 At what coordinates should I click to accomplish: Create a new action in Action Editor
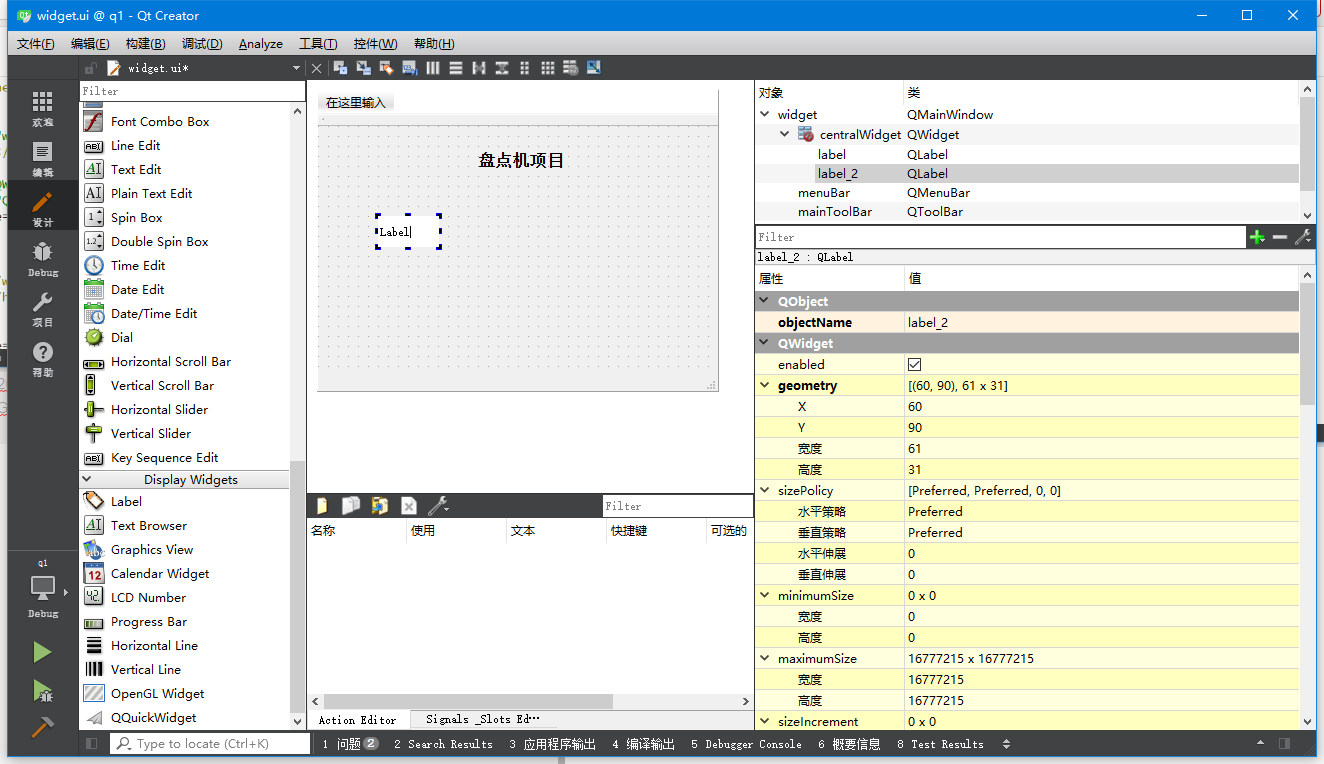320,506
